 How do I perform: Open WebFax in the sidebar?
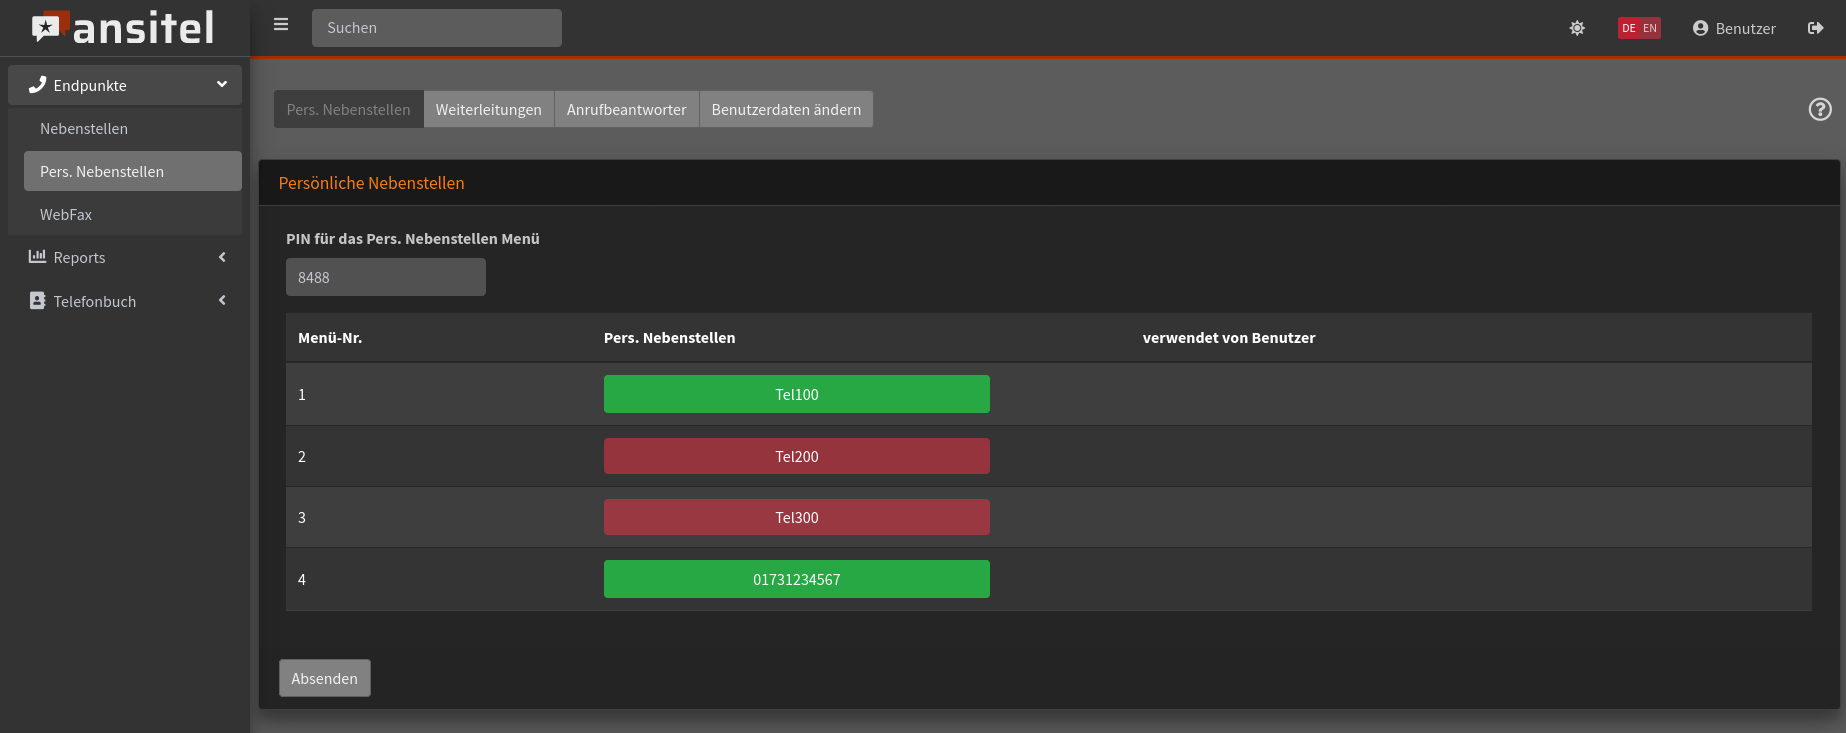pyautogui.click(x=66, y=214)
